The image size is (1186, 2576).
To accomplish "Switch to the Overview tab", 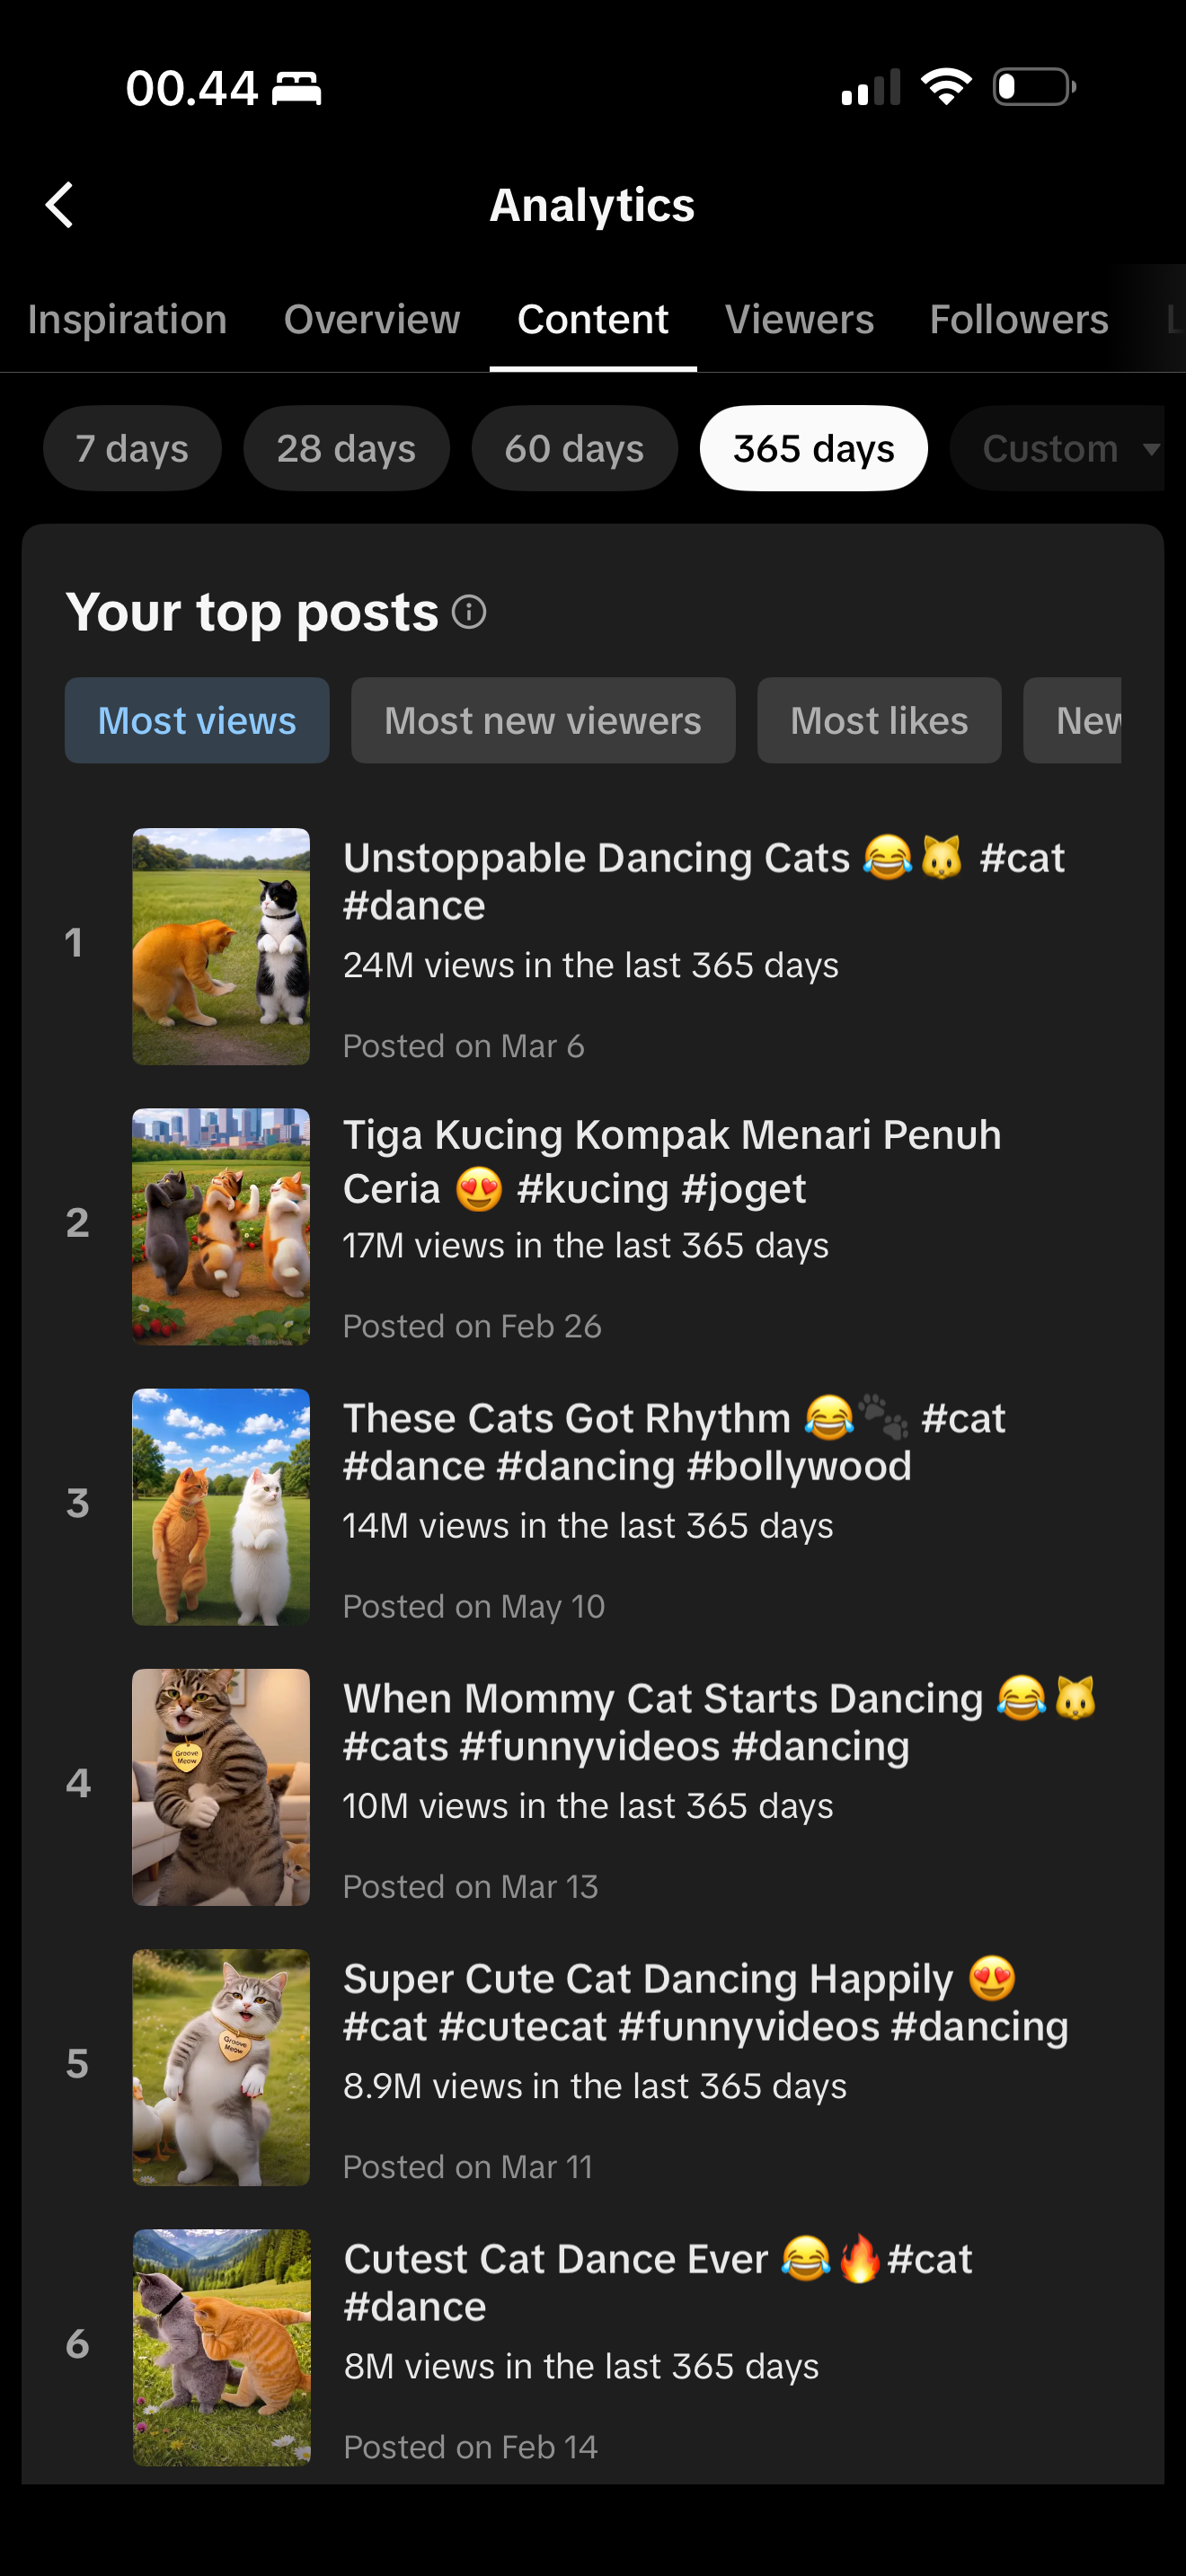I will [372, 319].
